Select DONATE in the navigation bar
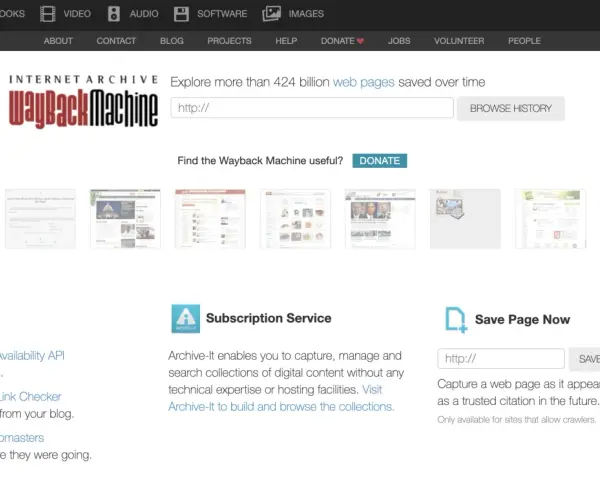The image size is (600, 480). (338, 41)
